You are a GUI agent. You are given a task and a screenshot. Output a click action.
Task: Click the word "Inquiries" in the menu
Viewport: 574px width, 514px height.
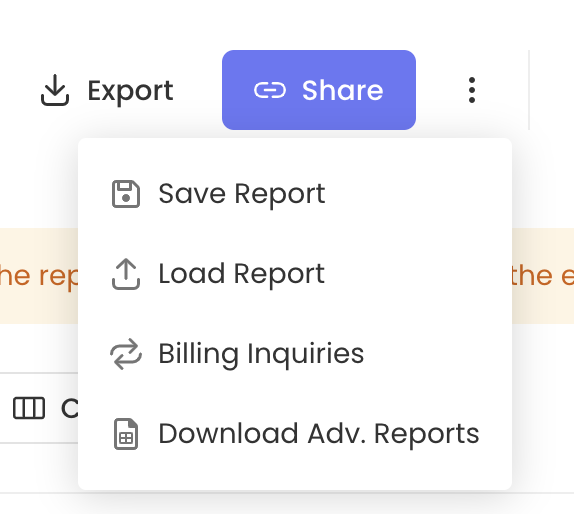tap(306, 354)
